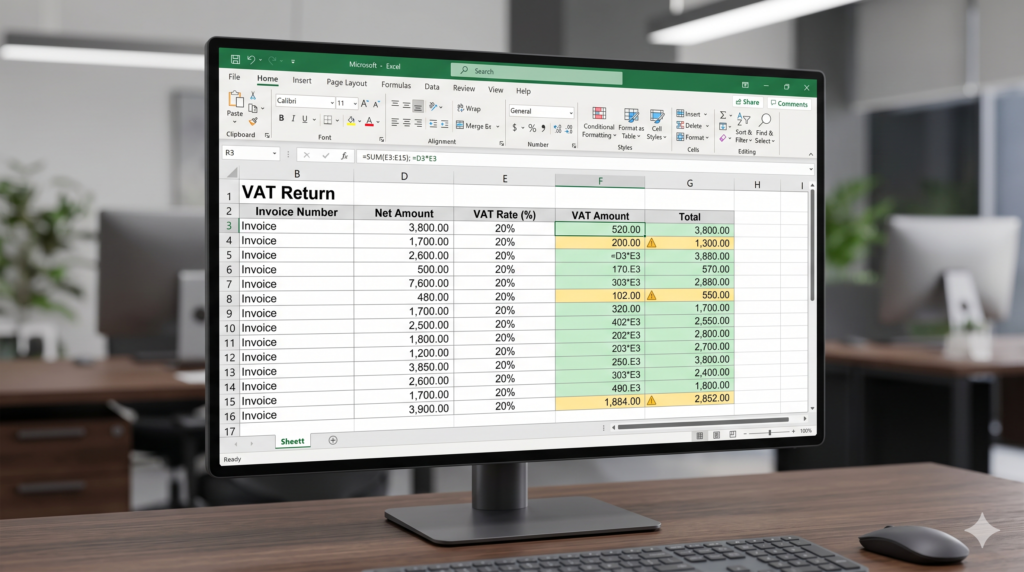The height and width of the screenshot is (572, 1024).
Task: Toggle Bold formatting
Action: pos(281,118)
